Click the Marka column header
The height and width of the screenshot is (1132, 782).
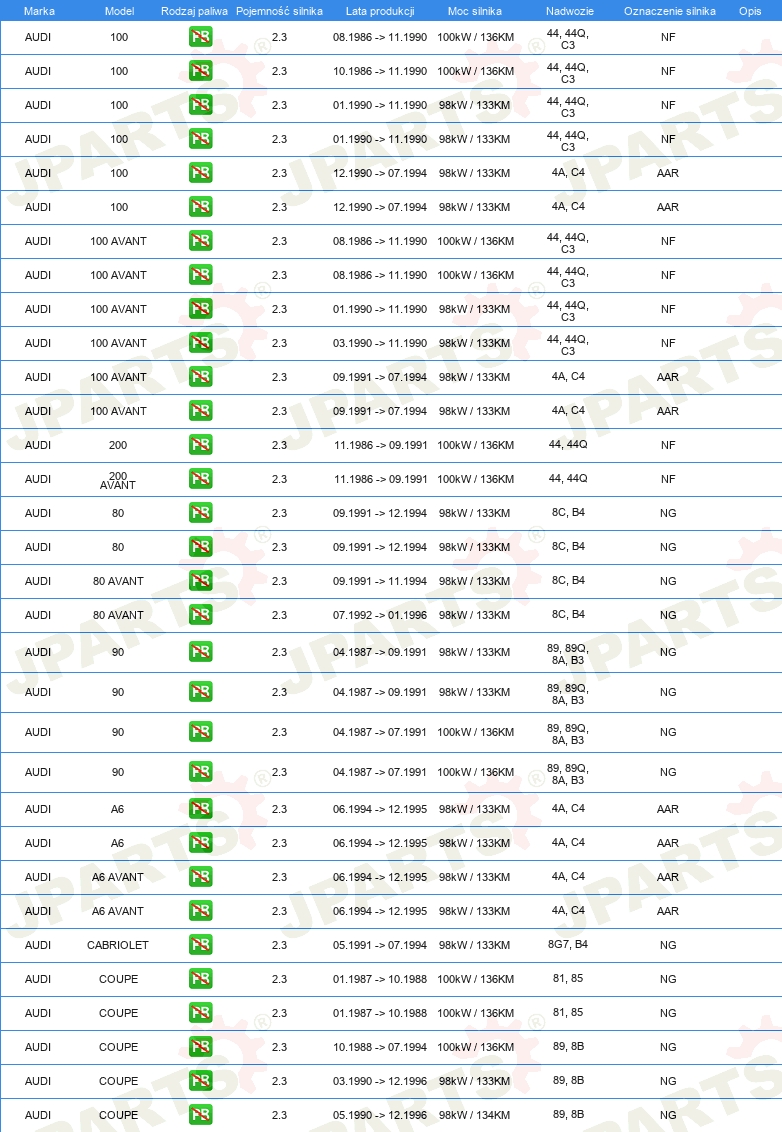coord(39,11)
